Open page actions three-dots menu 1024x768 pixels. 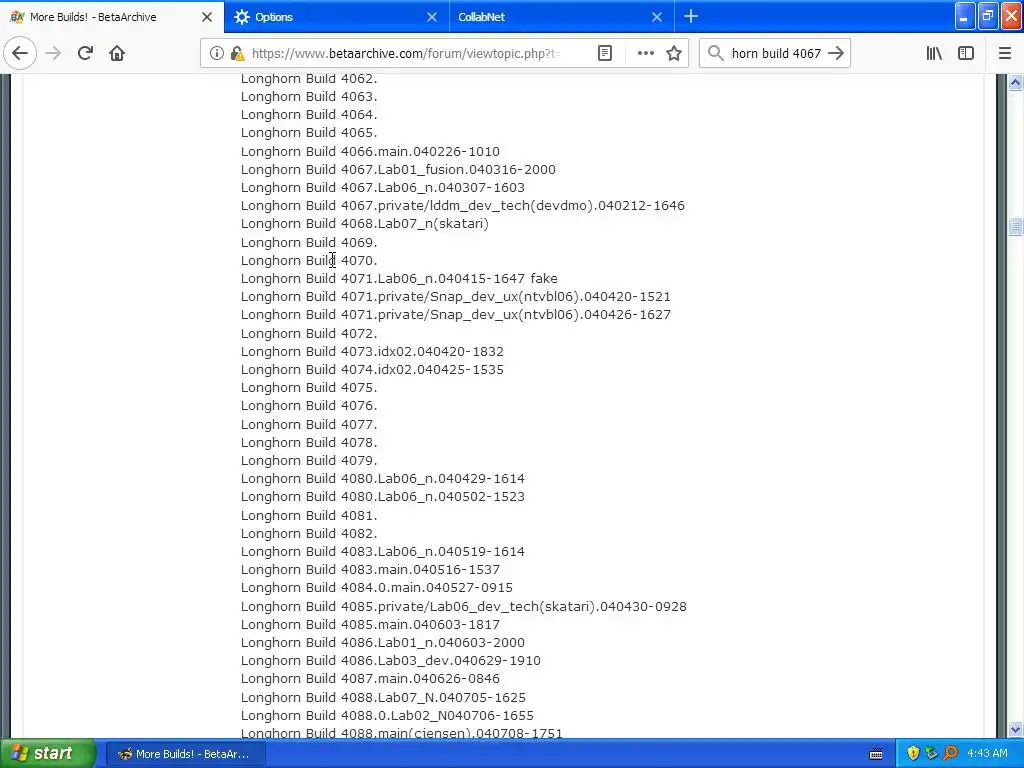click(x=645, y=54)
